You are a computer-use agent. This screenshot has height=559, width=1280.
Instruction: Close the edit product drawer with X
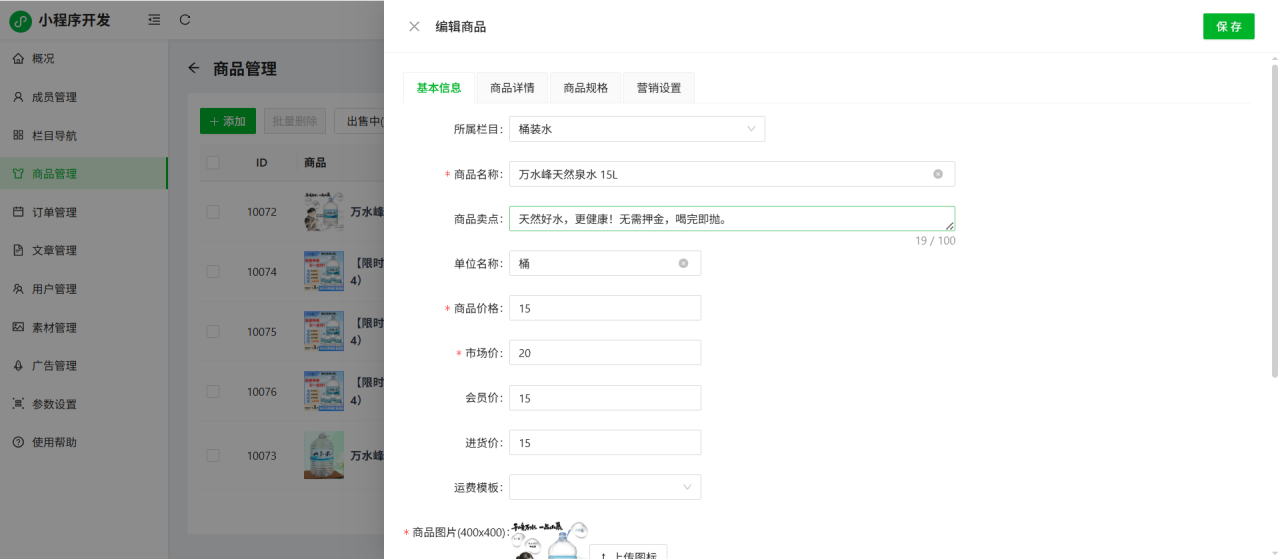tap(414, 27)
